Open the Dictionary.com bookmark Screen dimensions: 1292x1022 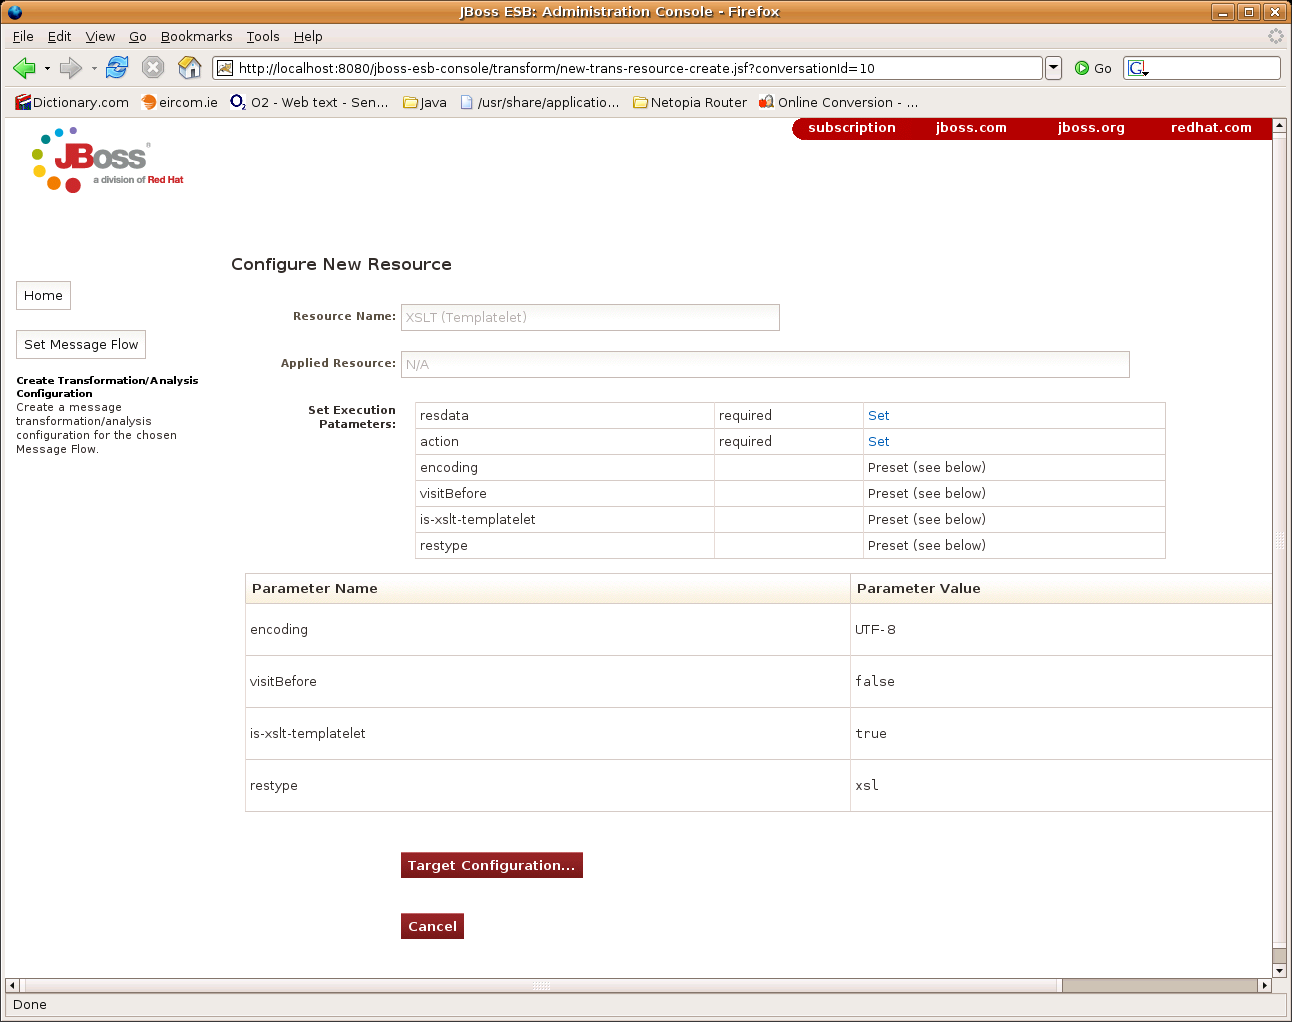(72, 102)
